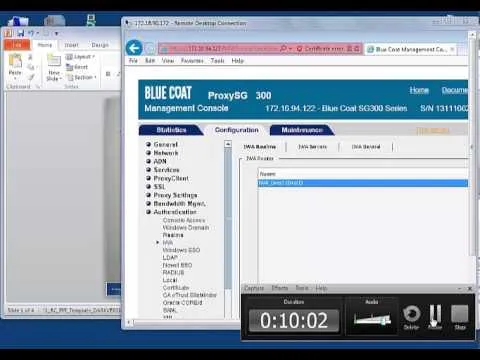Switch to the Configuration tab

[x=236, y=130]
